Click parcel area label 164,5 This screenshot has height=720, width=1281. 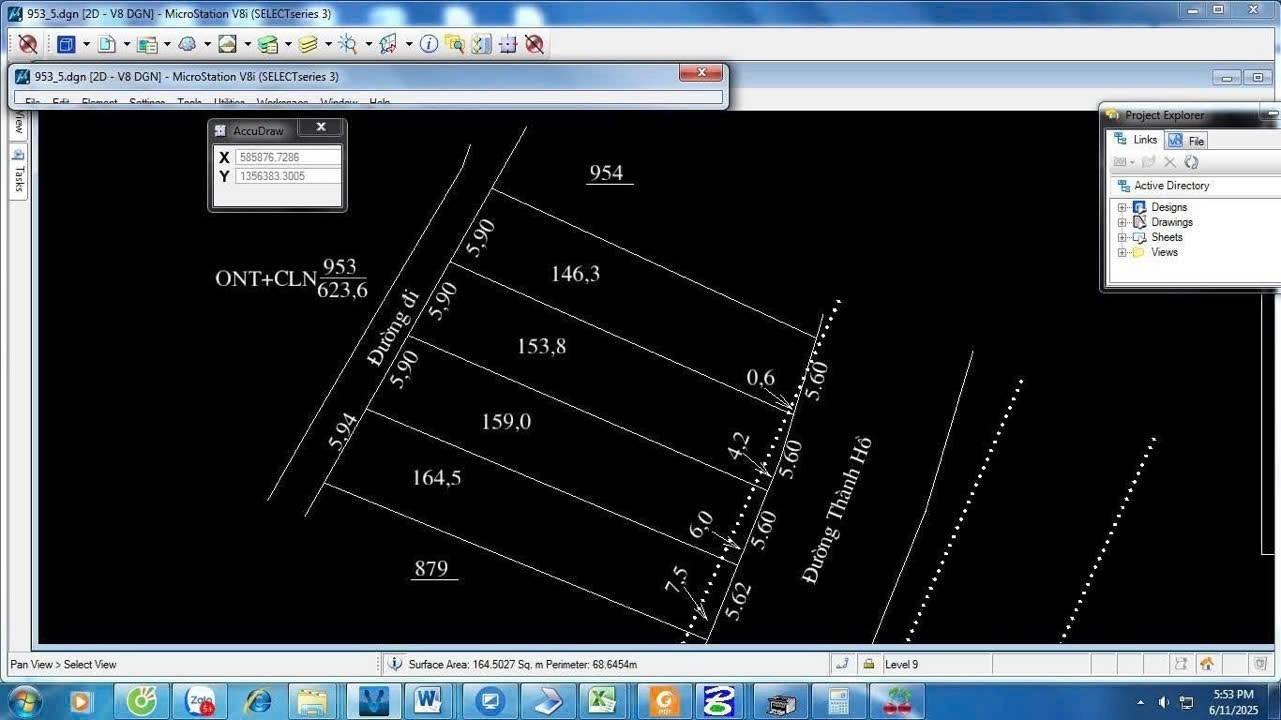(436, 478)
